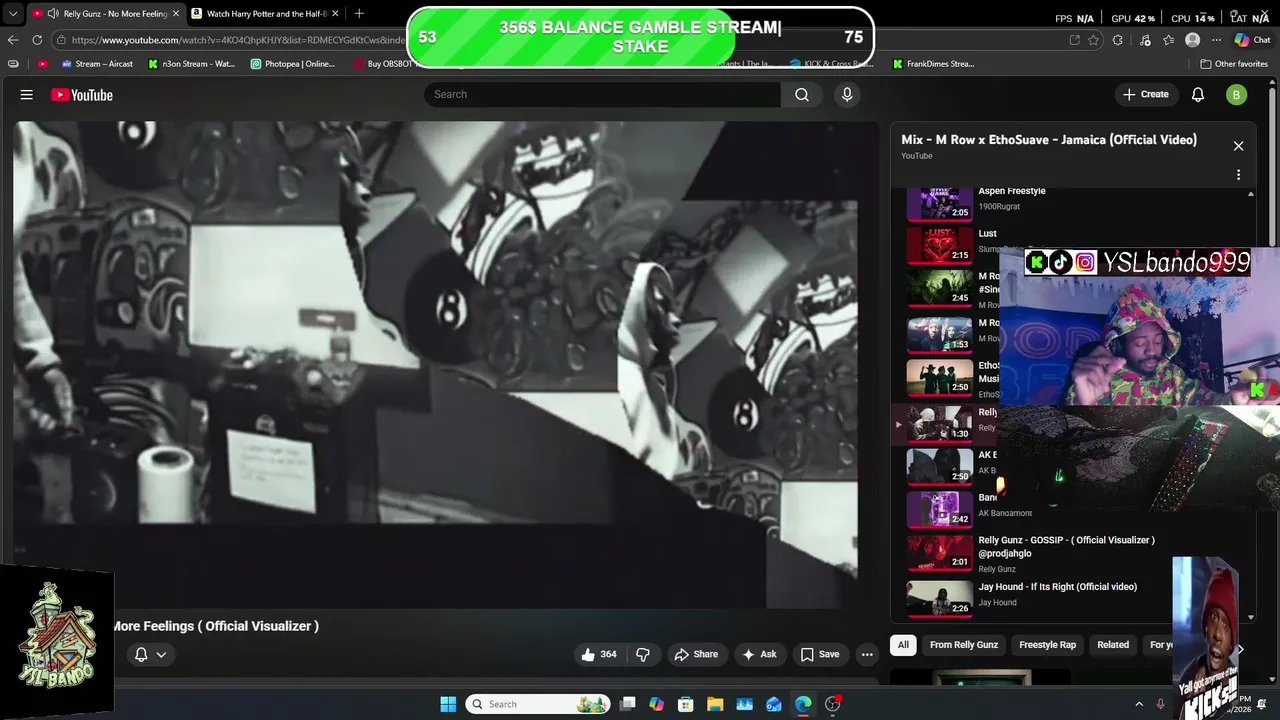Select the All filter chip
The width and height of the screenshot is (1280, 720).
click(903, 645)
